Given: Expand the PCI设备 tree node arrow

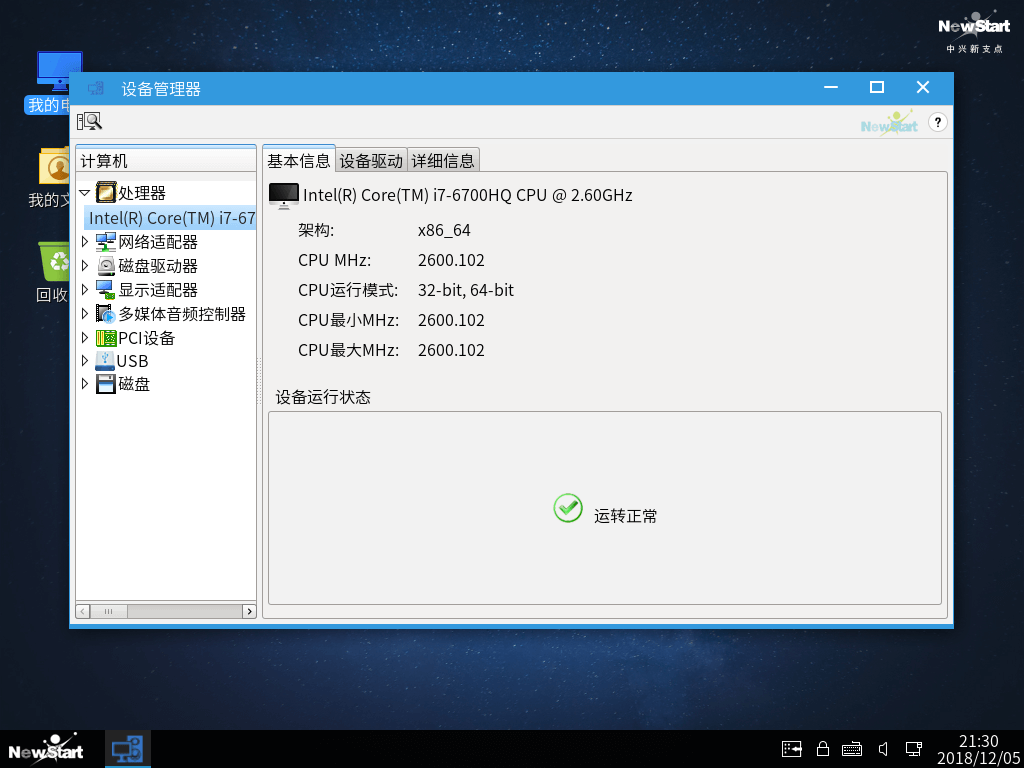Looking at the screenshot, I should 84,338.
